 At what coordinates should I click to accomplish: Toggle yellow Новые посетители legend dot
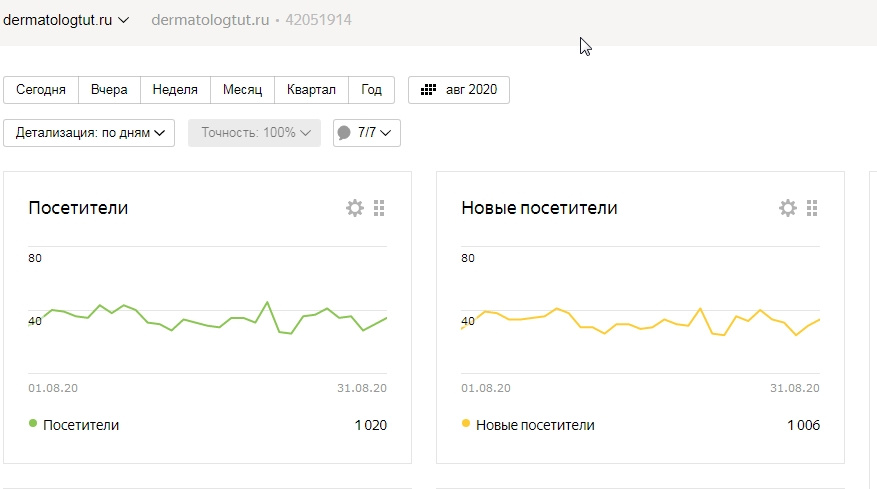pyautogui.click(x=466, y=424)
